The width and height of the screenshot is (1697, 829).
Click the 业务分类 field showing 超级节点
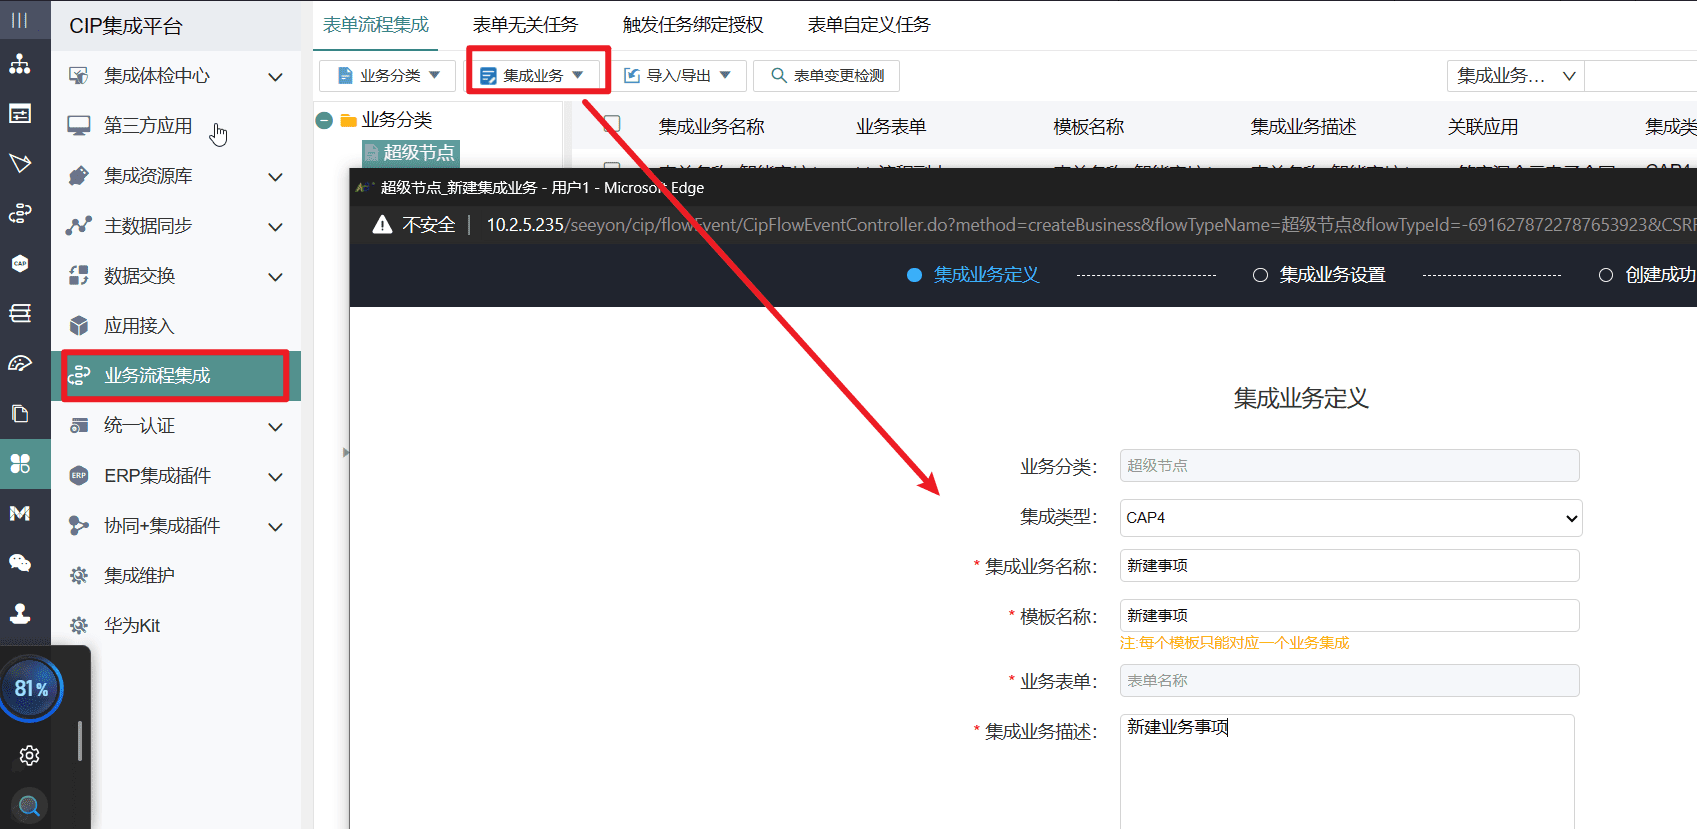[1350, 466]
